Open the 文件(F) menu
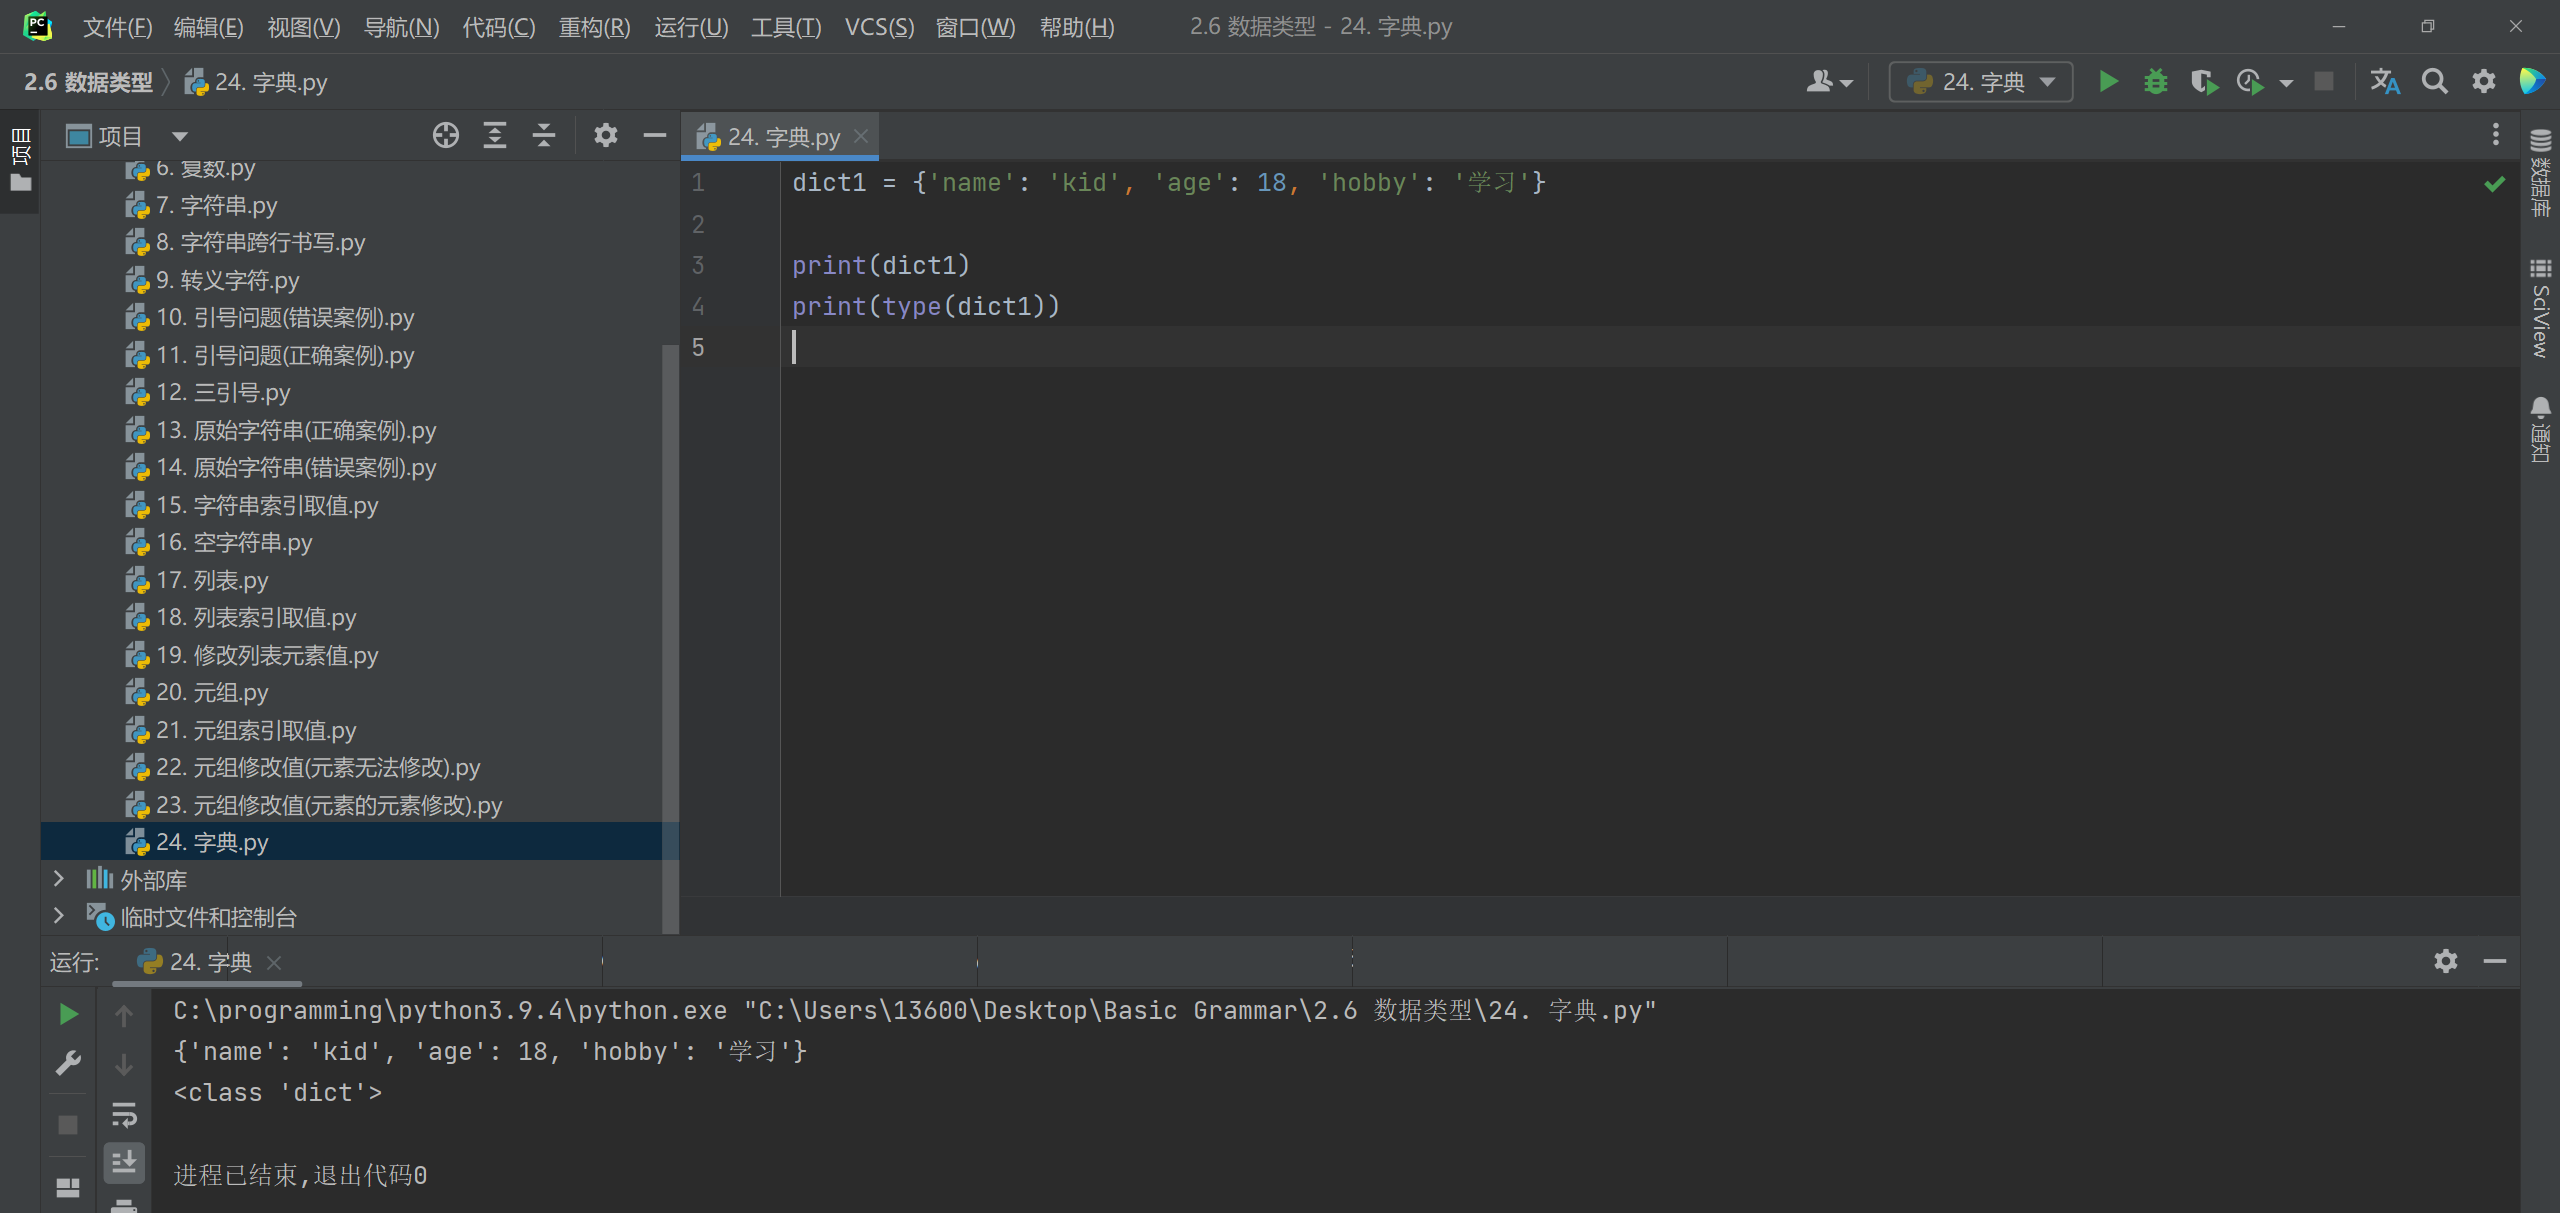The image size is (2560, 1213). coord(117,27)
